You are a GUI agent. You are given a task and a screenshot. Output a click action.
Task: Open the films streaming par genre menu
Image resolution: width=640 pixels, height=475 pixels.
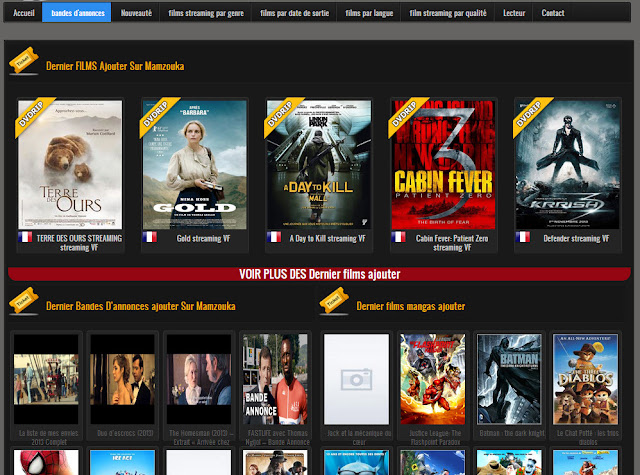point(205,13)
